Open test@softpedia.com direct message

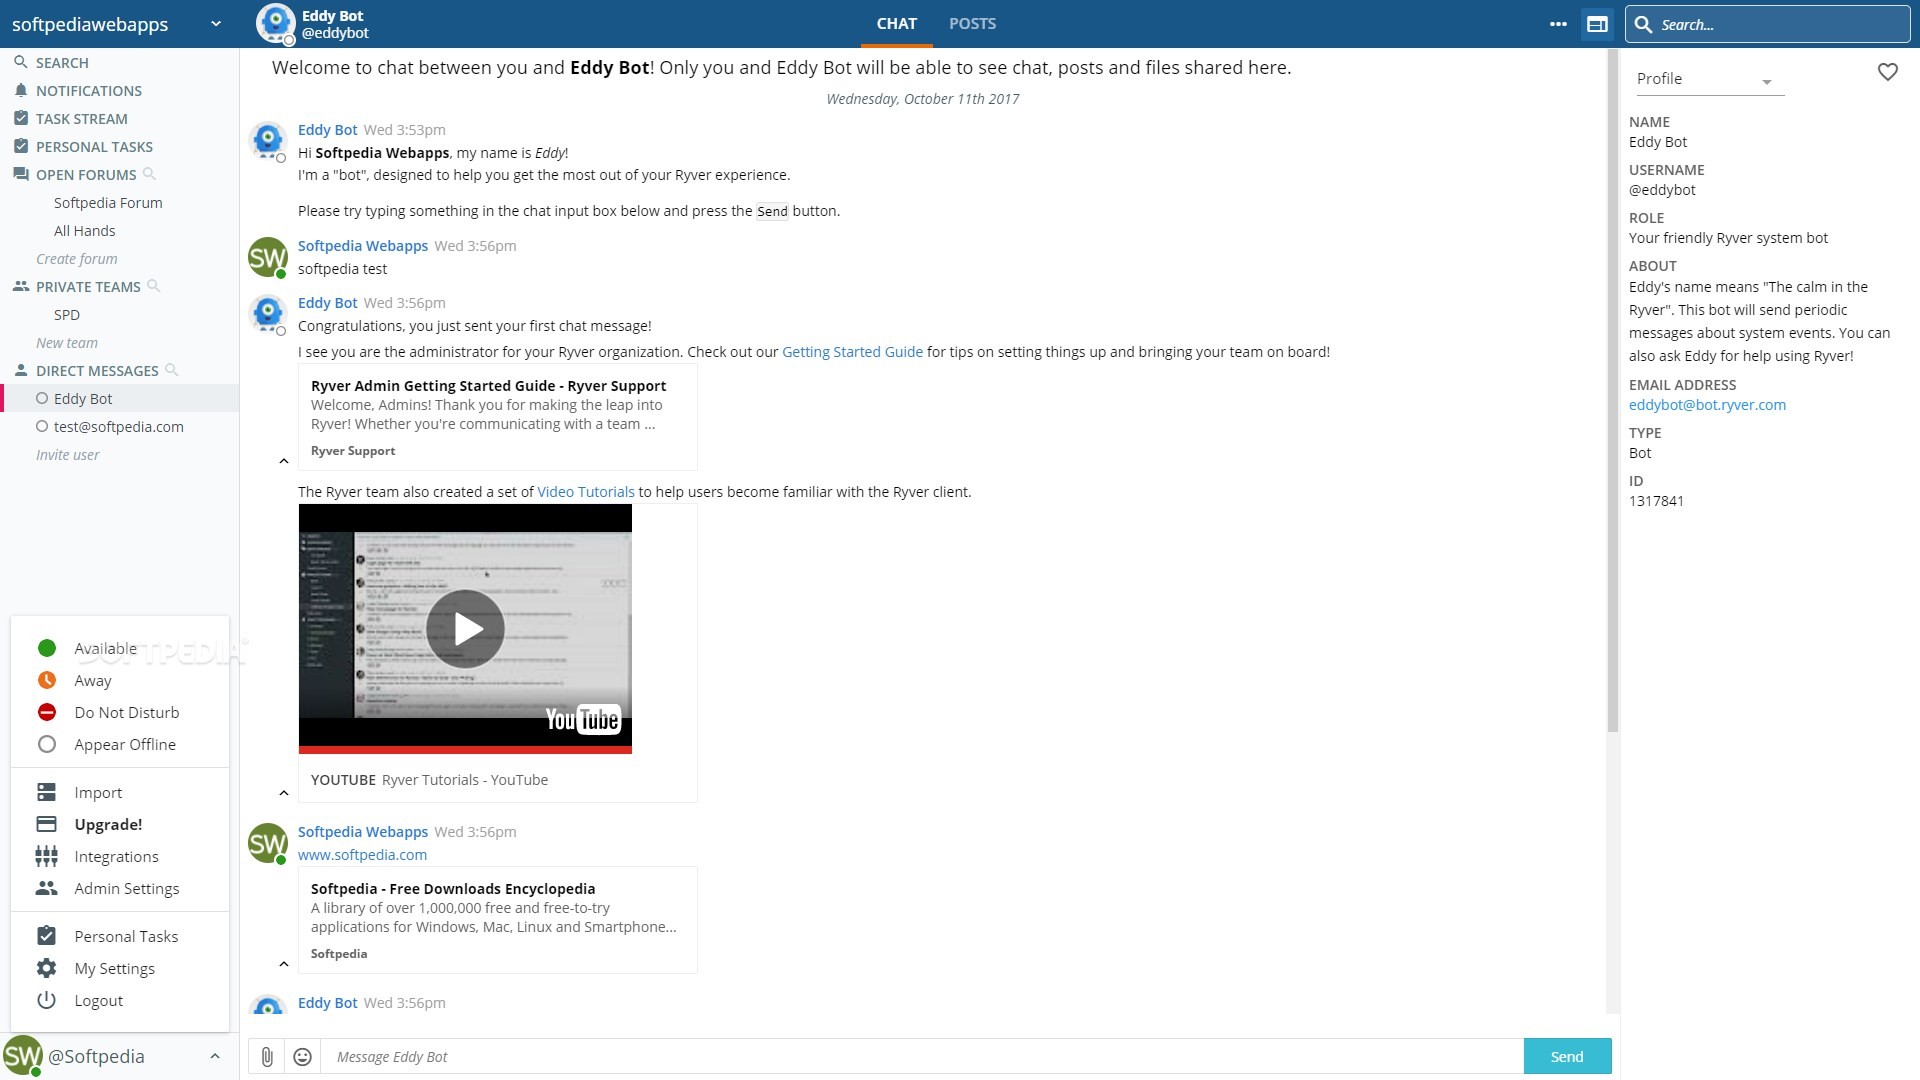pyautogui.click(x=120, y=426)
